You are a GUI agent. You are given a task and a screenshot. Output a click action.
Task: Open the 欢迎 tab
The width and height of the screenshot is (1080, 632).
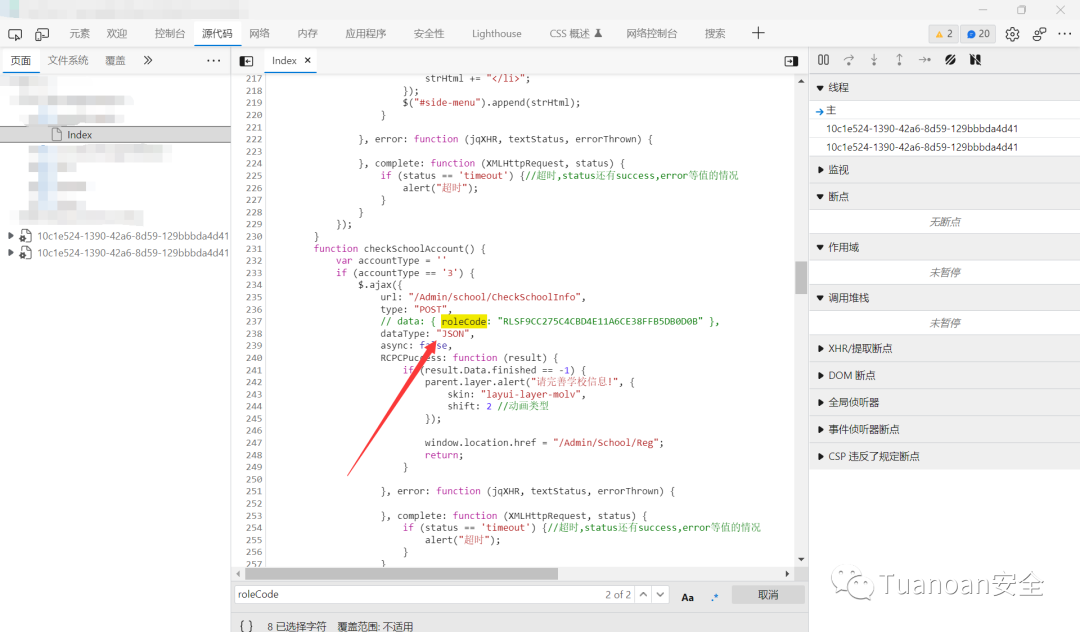coord(116,34)
